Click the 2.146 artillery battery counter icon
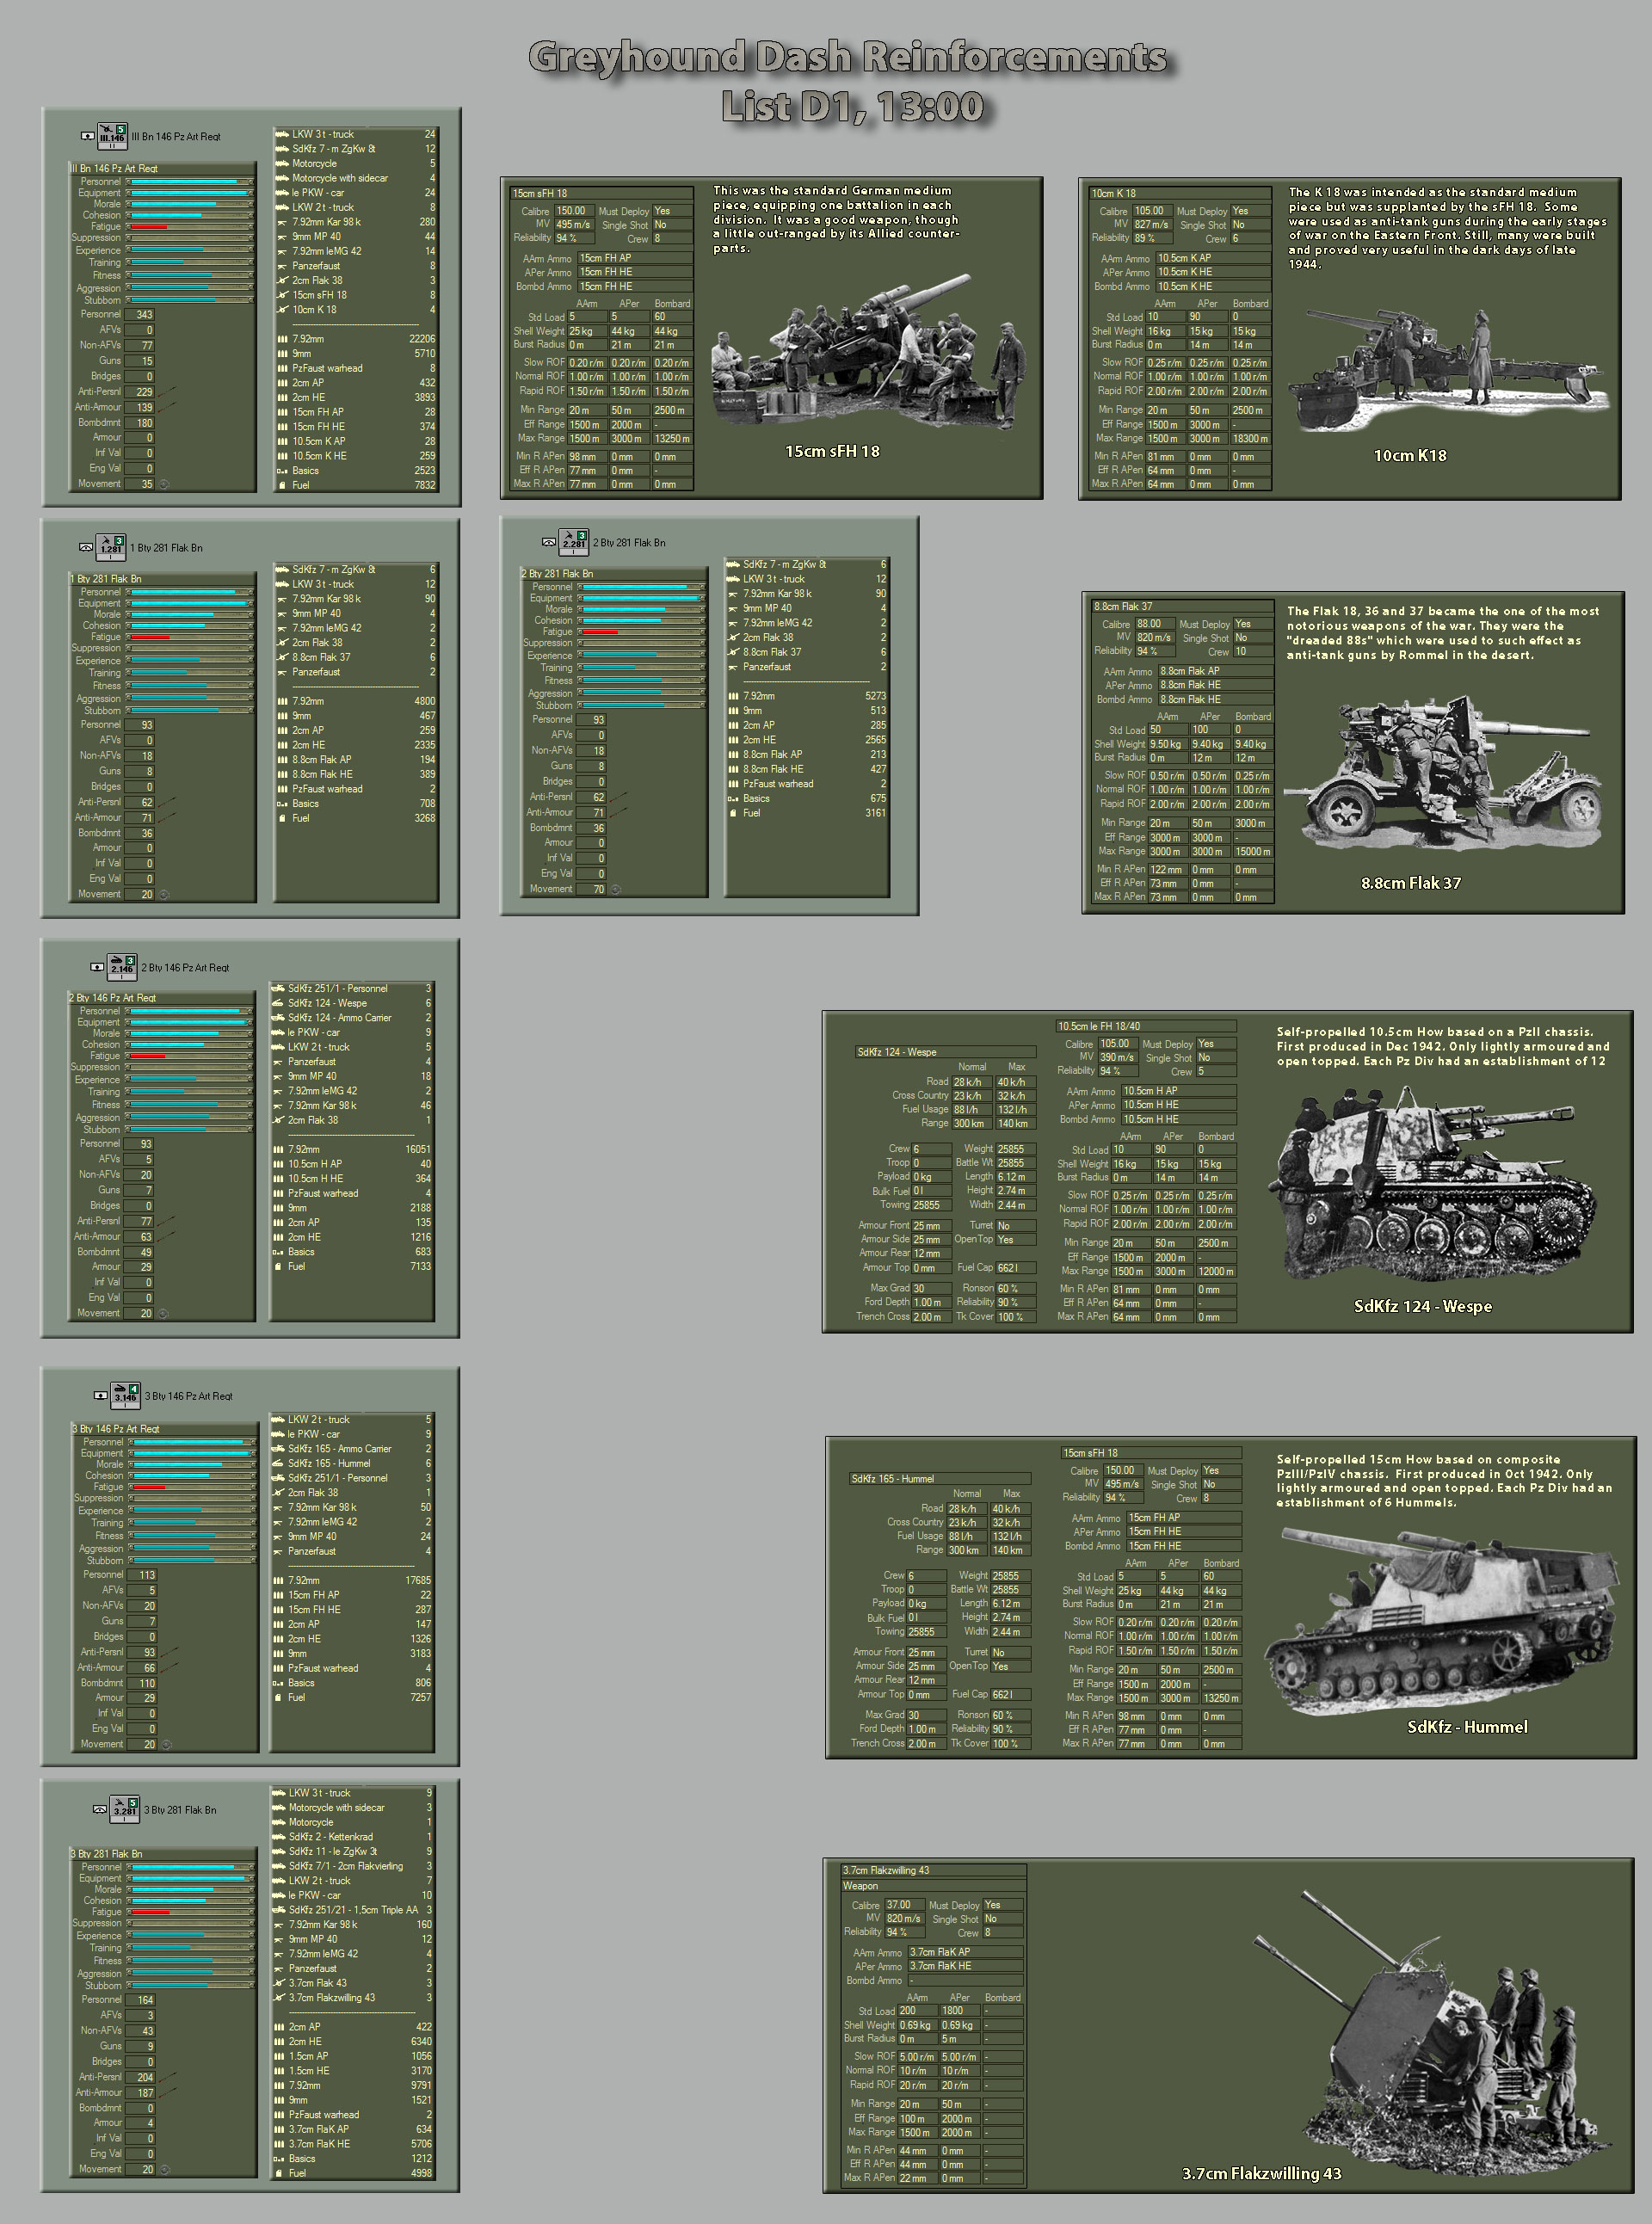This screenshot has height=2224, width=1652. point(122,966)
